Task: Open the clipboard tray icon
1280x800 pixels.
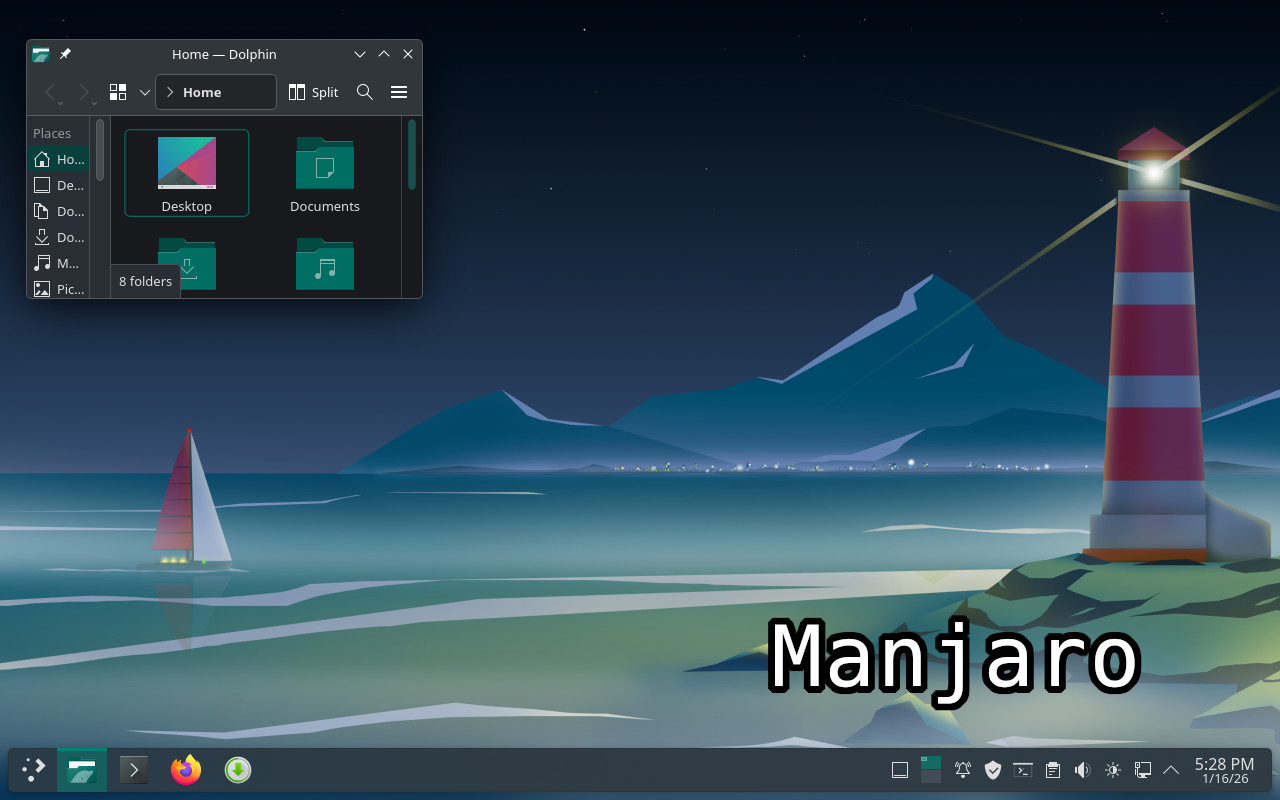Action: pos(1052,770)
